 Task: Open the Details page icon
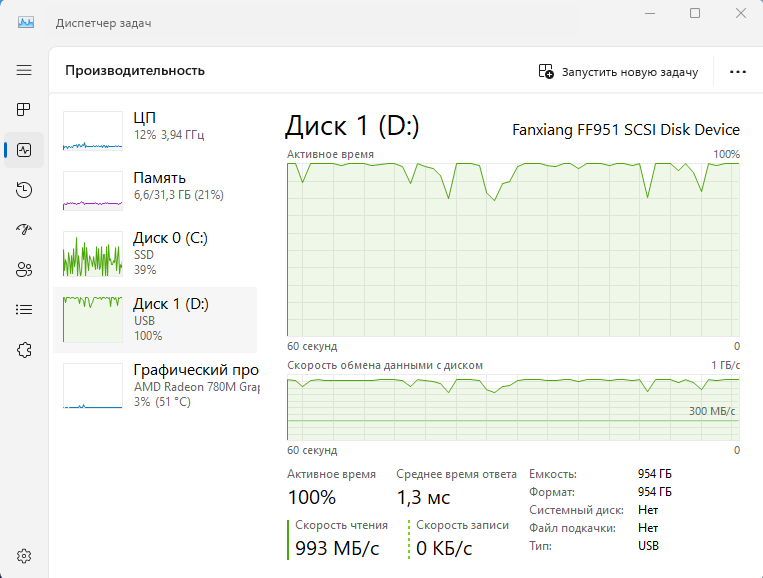point(24,309)
